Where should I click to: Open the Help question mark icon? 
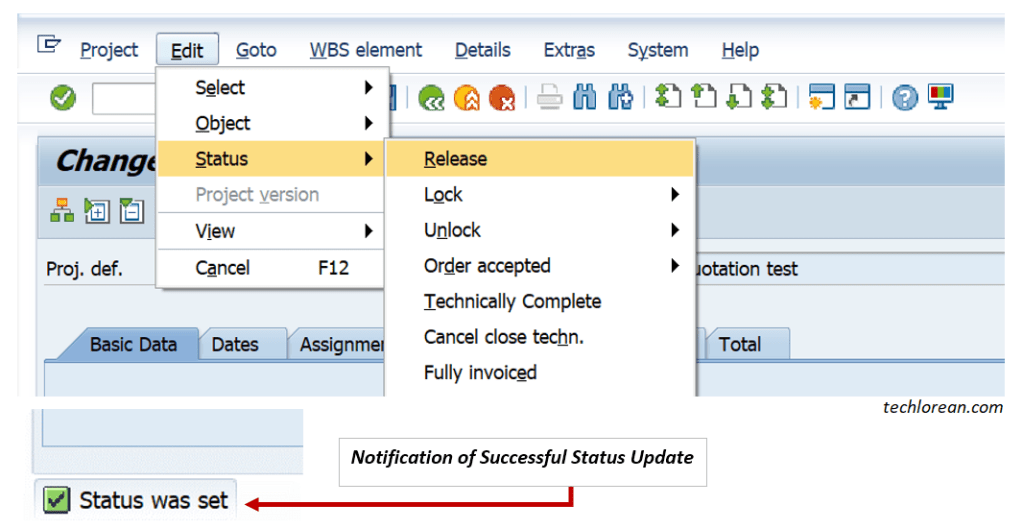(x=905, y=98)
